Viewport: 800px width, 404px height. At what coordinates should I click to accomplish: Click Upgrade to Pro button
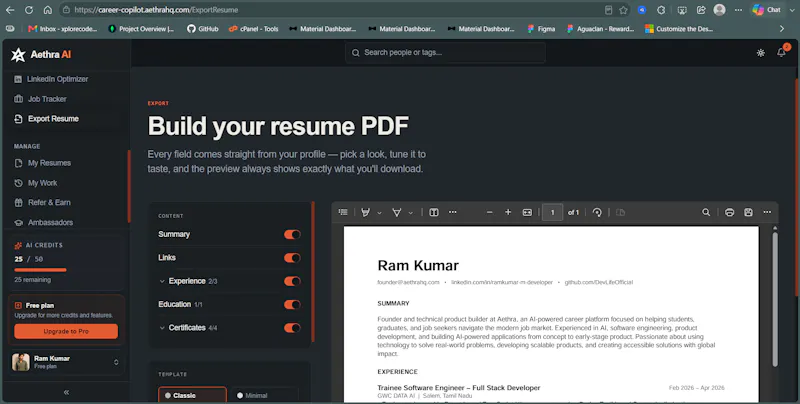(x=66, y=331)
